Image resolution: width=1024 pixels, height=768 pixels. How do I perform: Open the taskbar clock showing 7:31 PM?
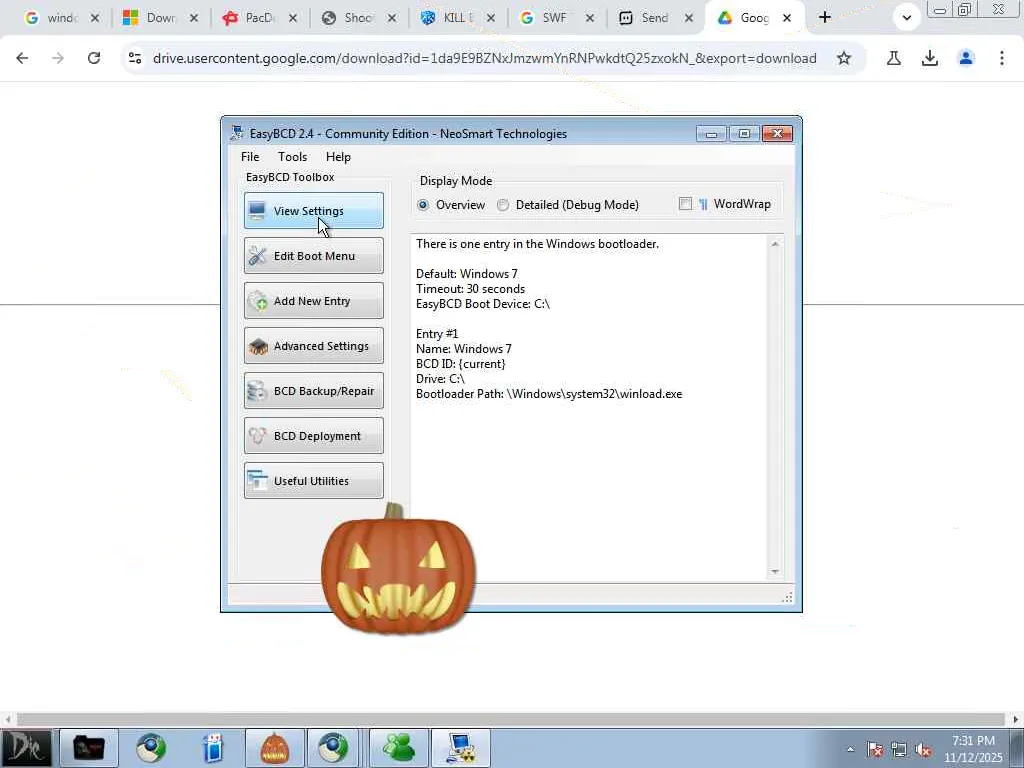click(x=973, y=749)
